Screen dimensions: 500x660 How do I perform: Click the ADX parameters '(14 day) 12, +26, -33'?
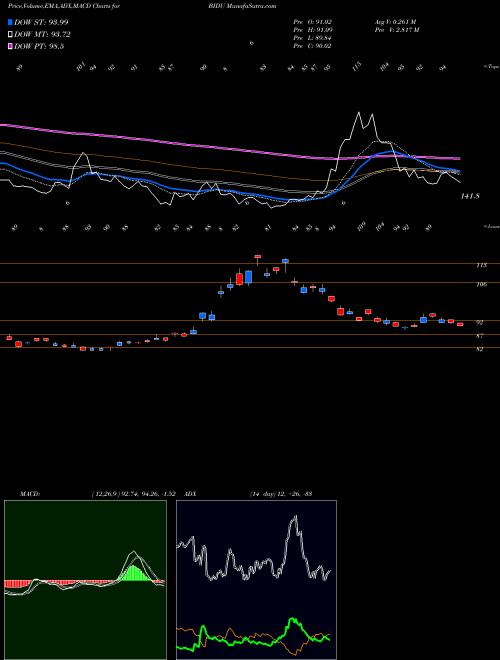[x=280, y=494]
